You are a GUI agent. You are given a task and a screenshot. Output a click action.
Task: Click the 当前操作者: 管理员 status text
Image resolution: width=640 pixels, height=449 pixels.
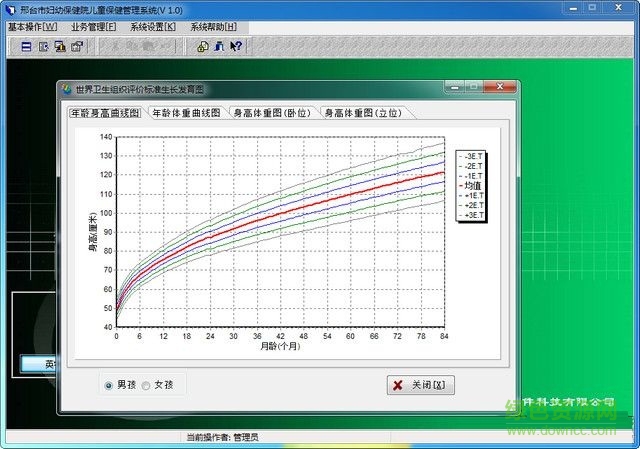222,438
